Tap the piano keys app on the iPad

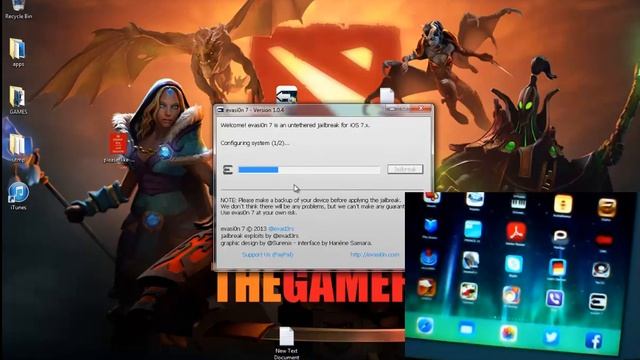[x=518, y=201]
